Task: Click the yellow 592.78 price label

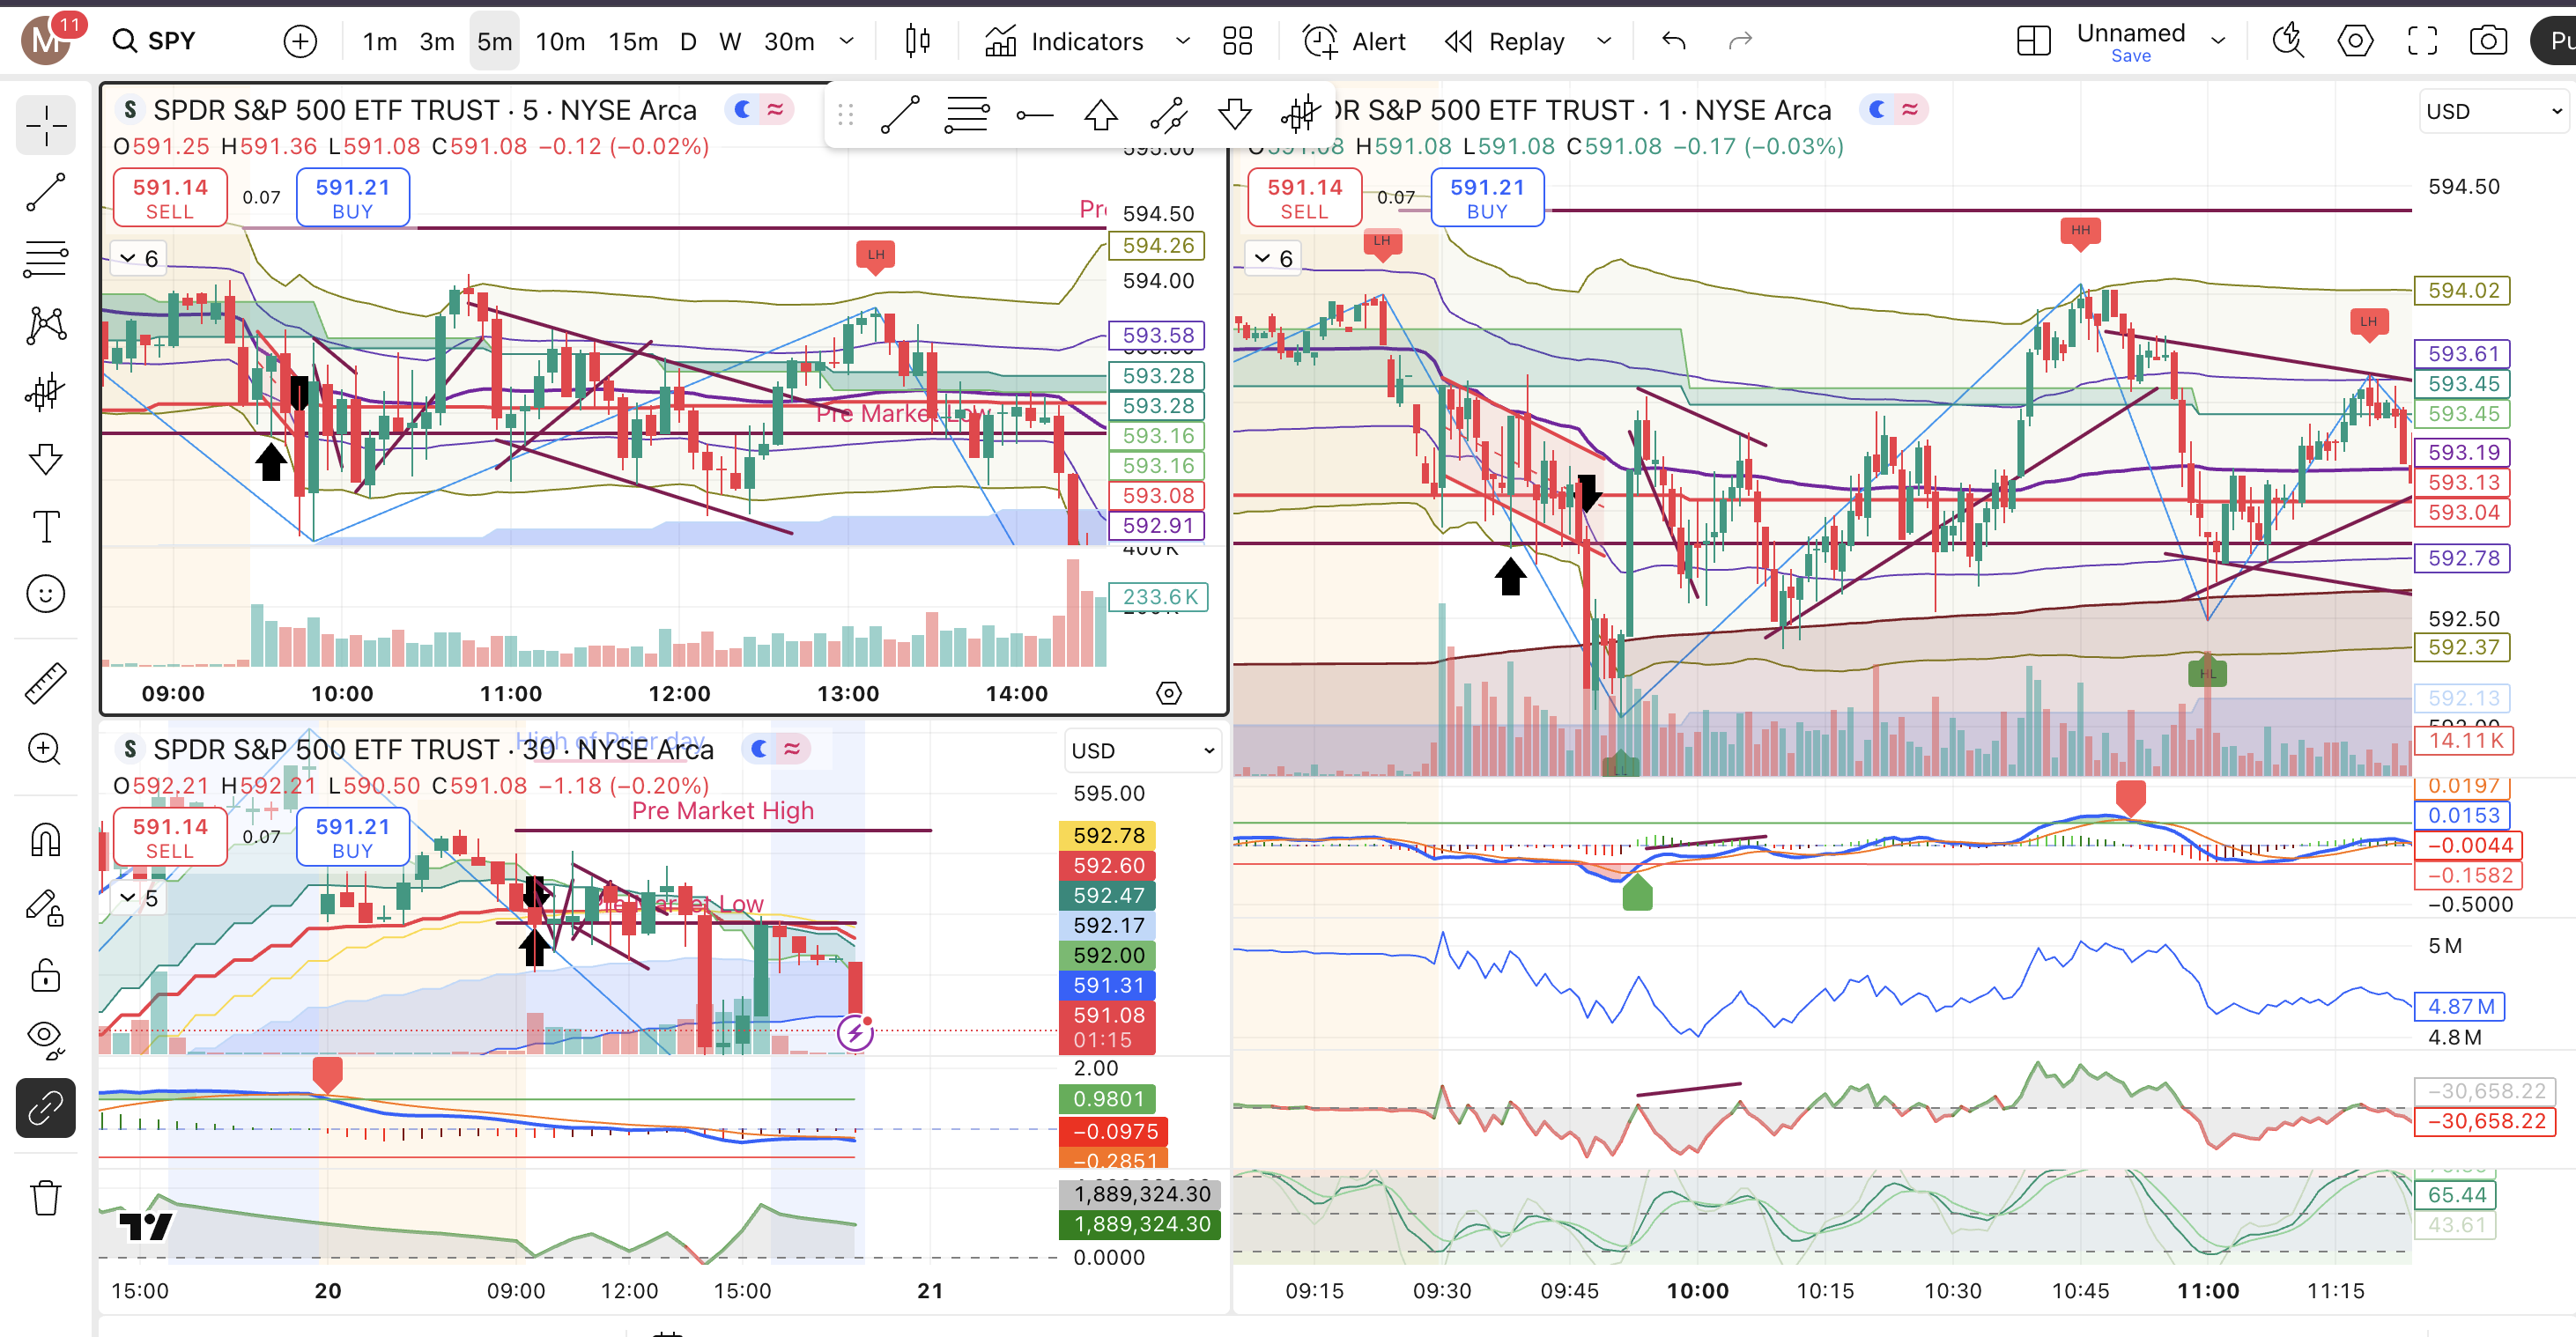Action: 1107,835
